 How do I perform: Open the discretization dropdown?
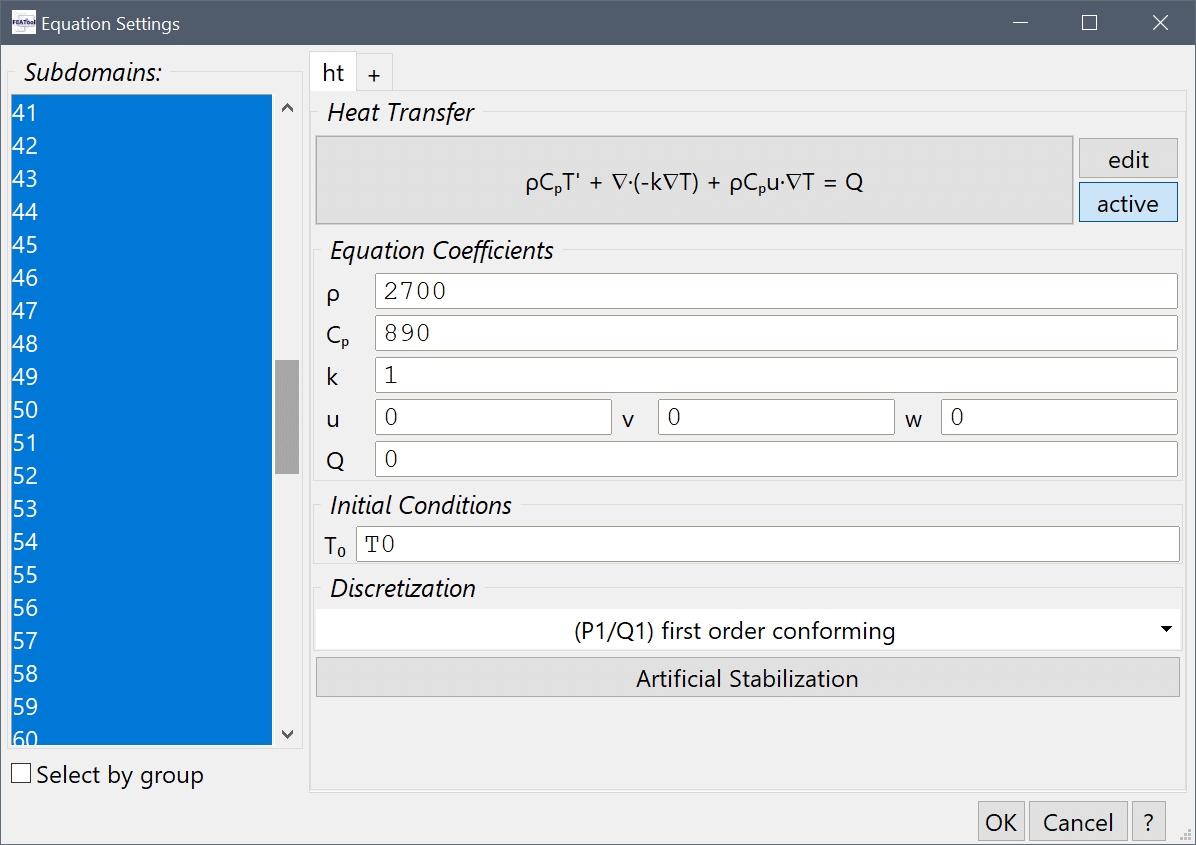tap(747, 631)
